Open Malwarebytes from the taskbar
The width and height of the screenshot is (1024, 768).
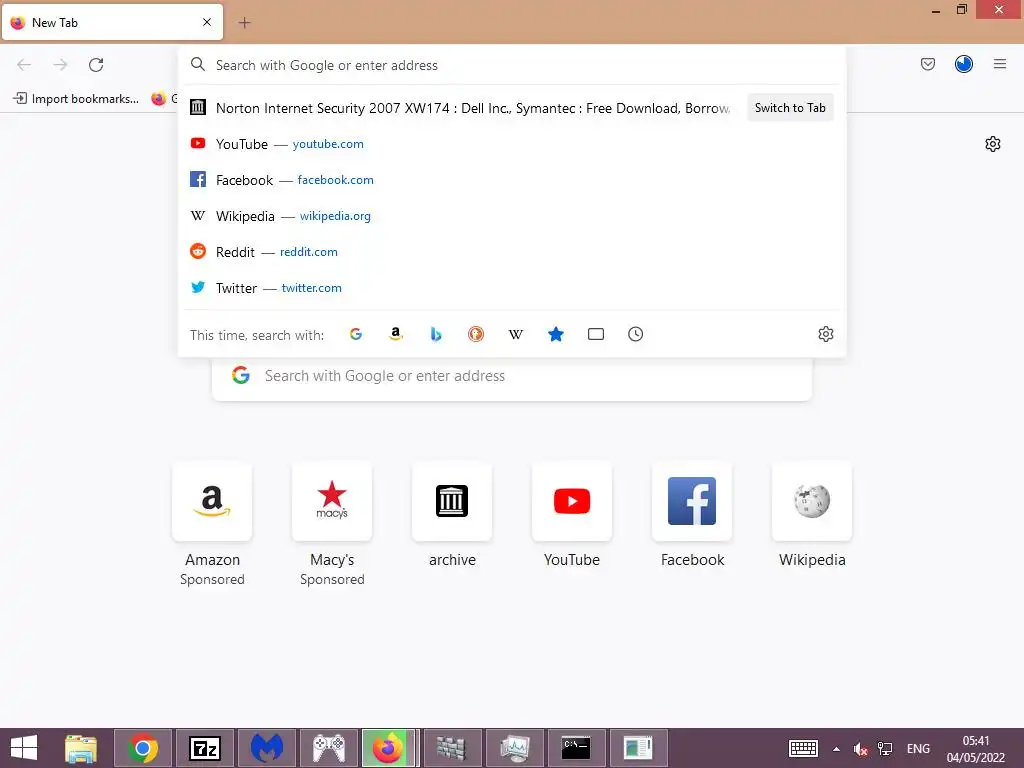point(266,748)
